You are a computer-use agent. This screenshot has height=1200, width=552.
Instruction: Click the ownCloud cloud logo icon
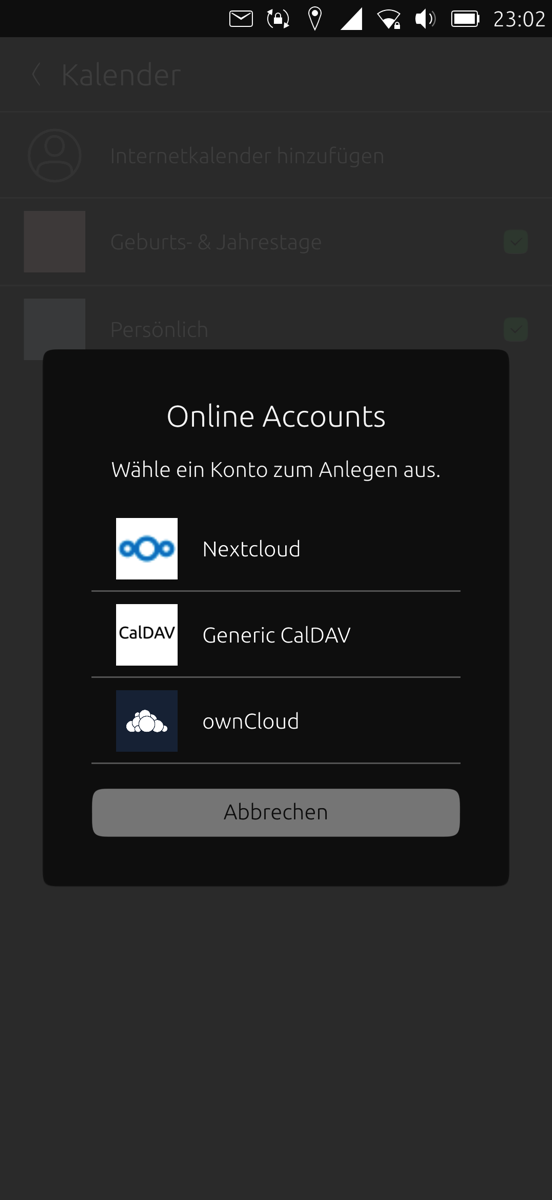point(147,720)
